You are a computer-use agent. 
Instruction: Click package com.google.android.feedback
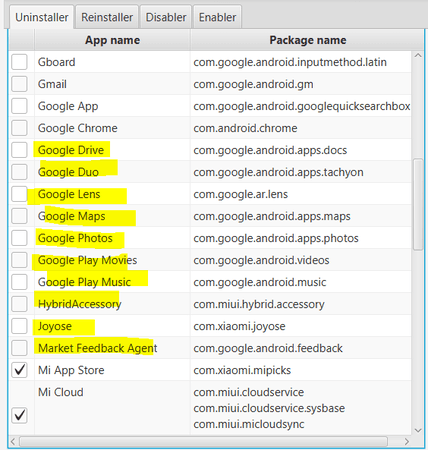(268, 348)
